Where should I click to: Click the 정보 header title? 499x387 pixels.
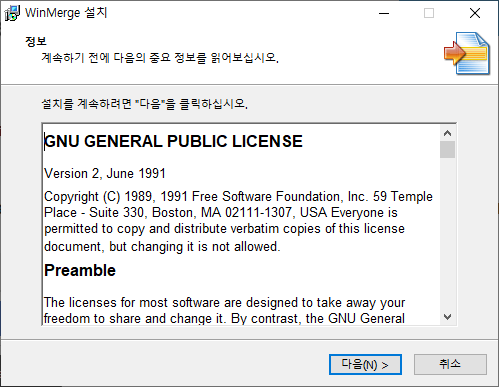tap(36, 41)
